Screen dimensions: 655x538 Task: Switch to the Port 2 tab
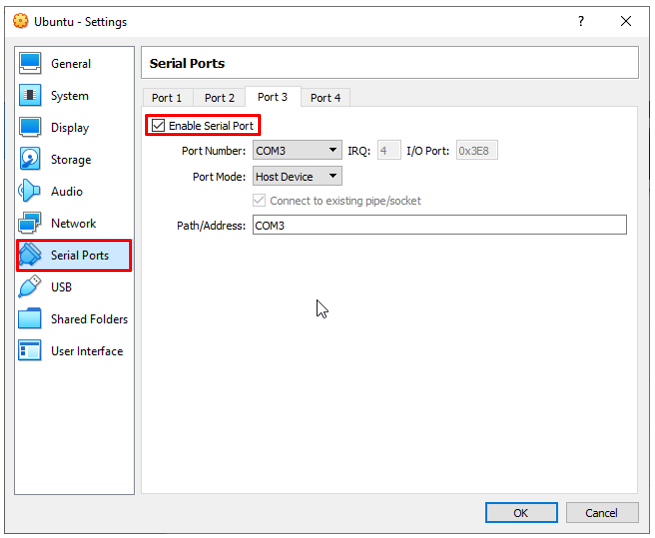220,98
